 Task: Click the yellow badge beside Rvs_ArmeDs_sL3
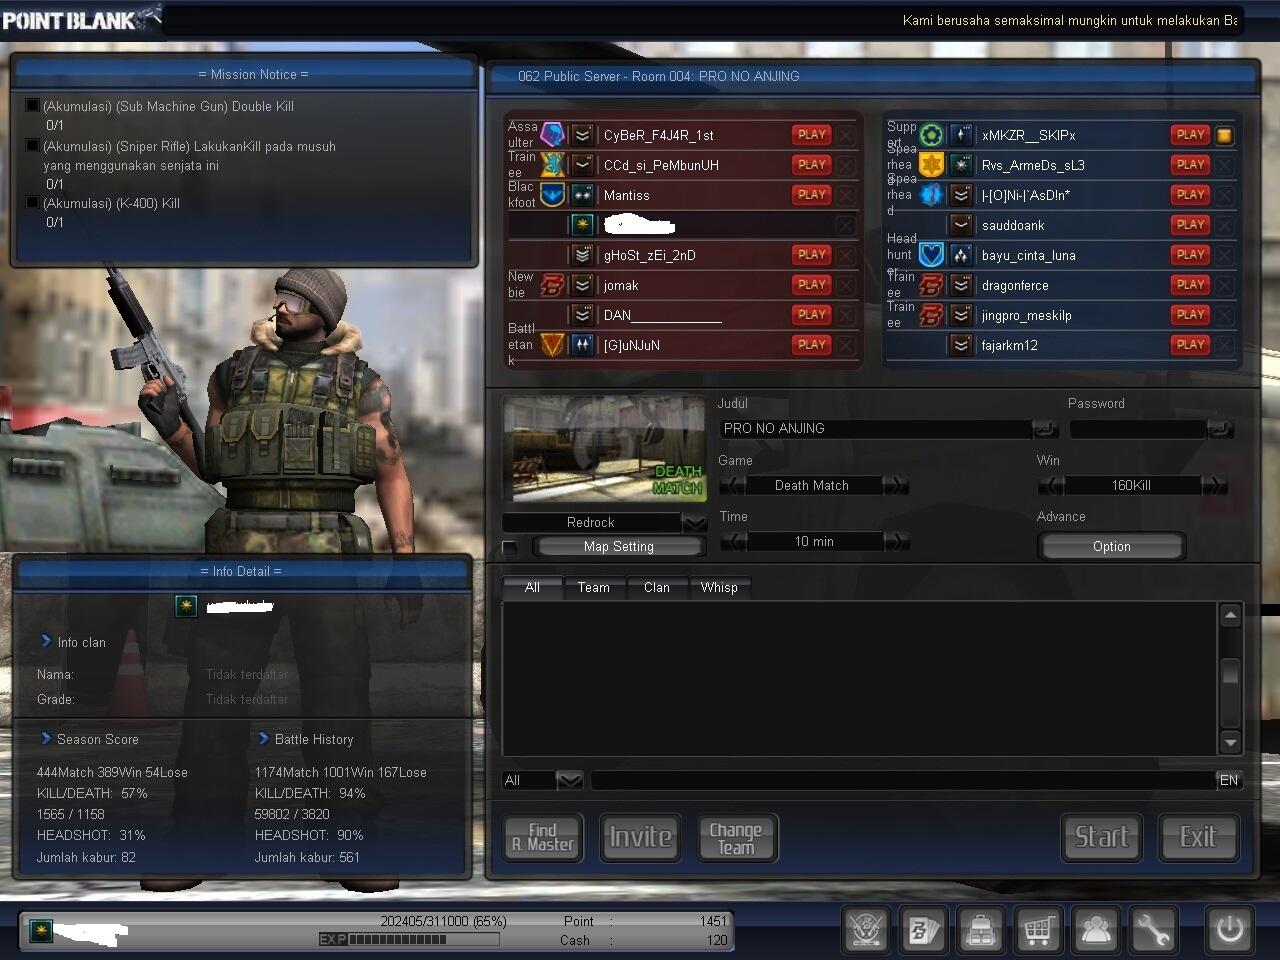pos(931,165)
